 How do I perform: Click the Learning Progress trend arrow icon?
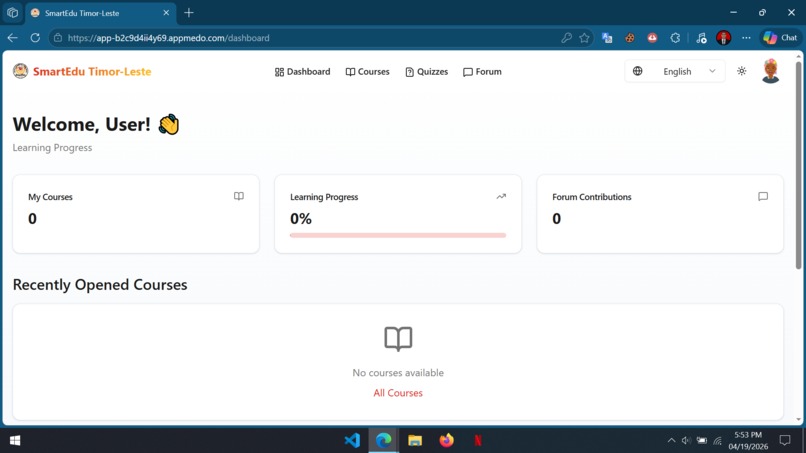pyautogui.click(x=501, y=196)
